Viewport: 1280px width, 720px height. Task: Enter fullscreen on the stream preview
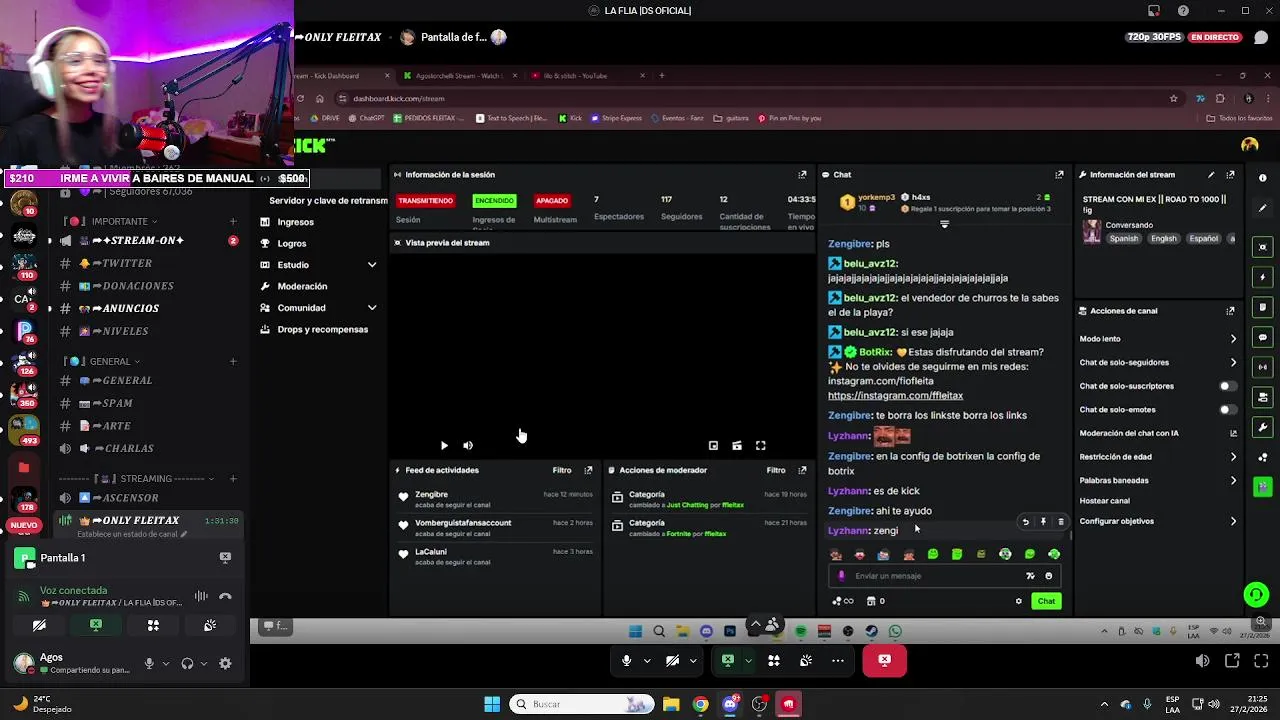tap(761, 446)
